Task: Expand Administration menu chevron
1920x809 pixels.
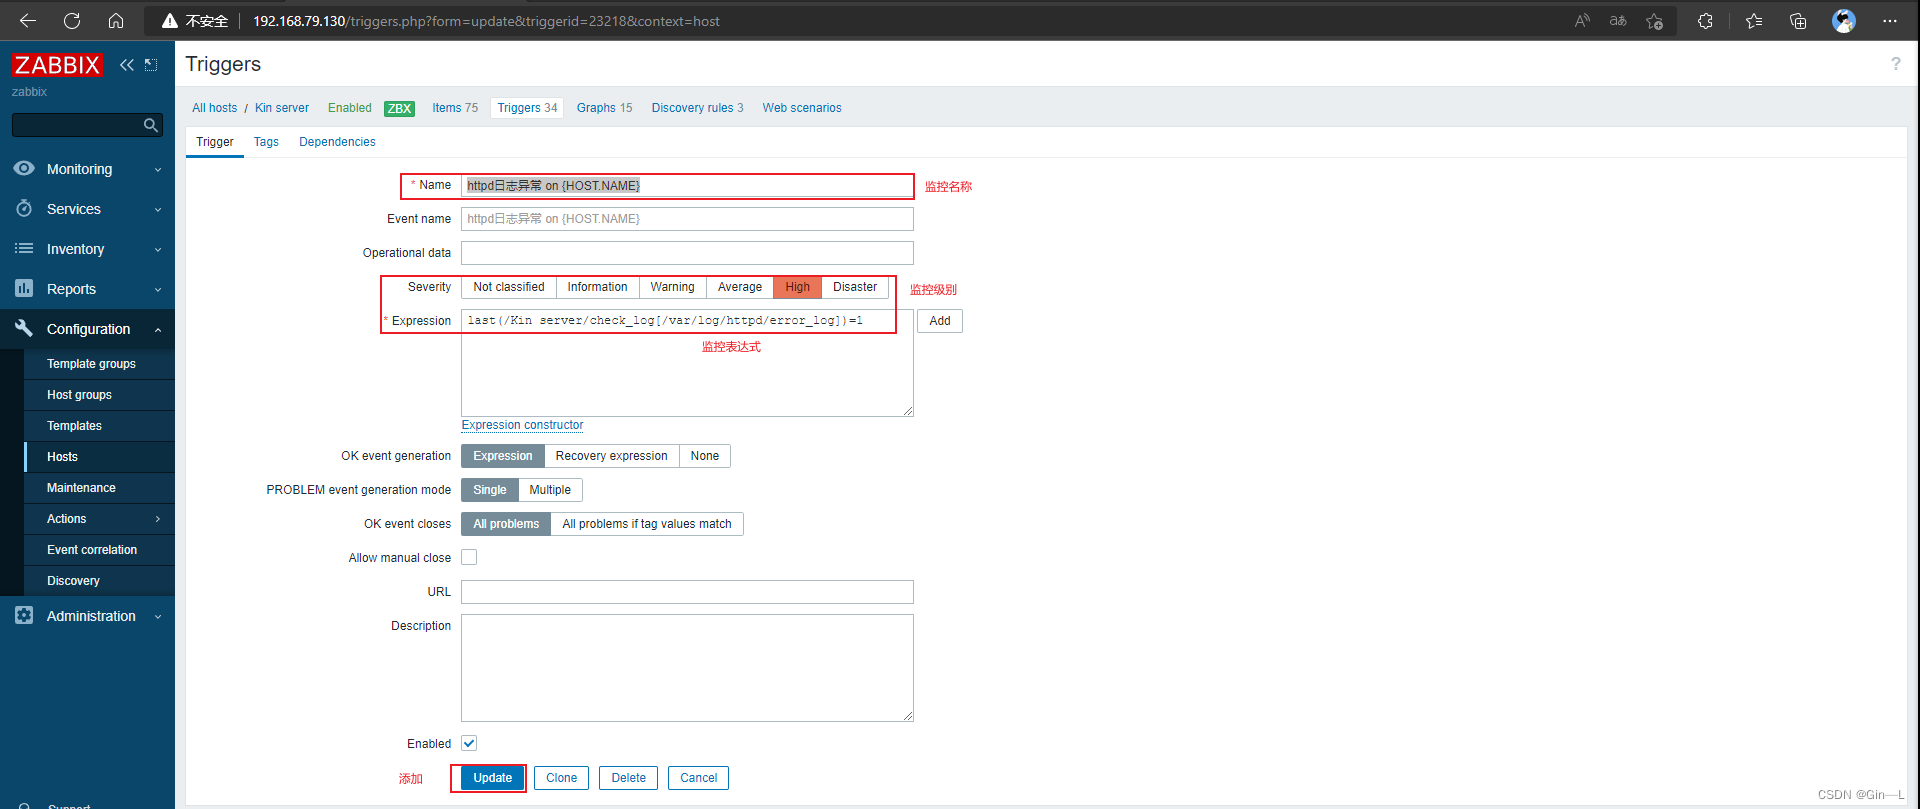Action: [x=158, y=617]
